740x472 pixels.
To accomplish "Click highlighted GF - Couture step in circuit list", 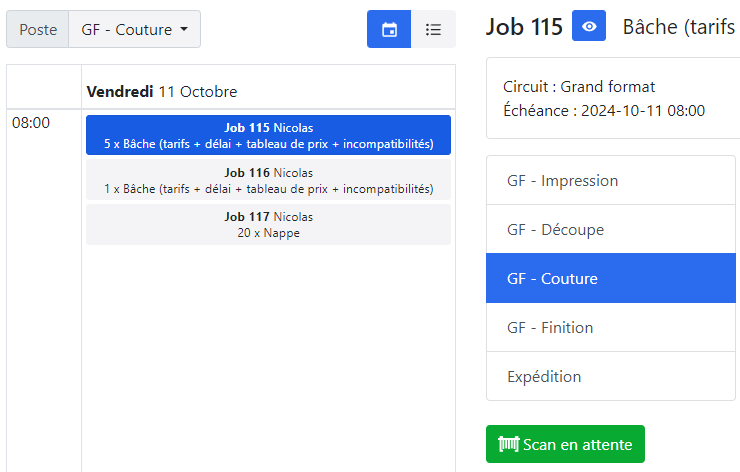I will [x=610, y=279].
